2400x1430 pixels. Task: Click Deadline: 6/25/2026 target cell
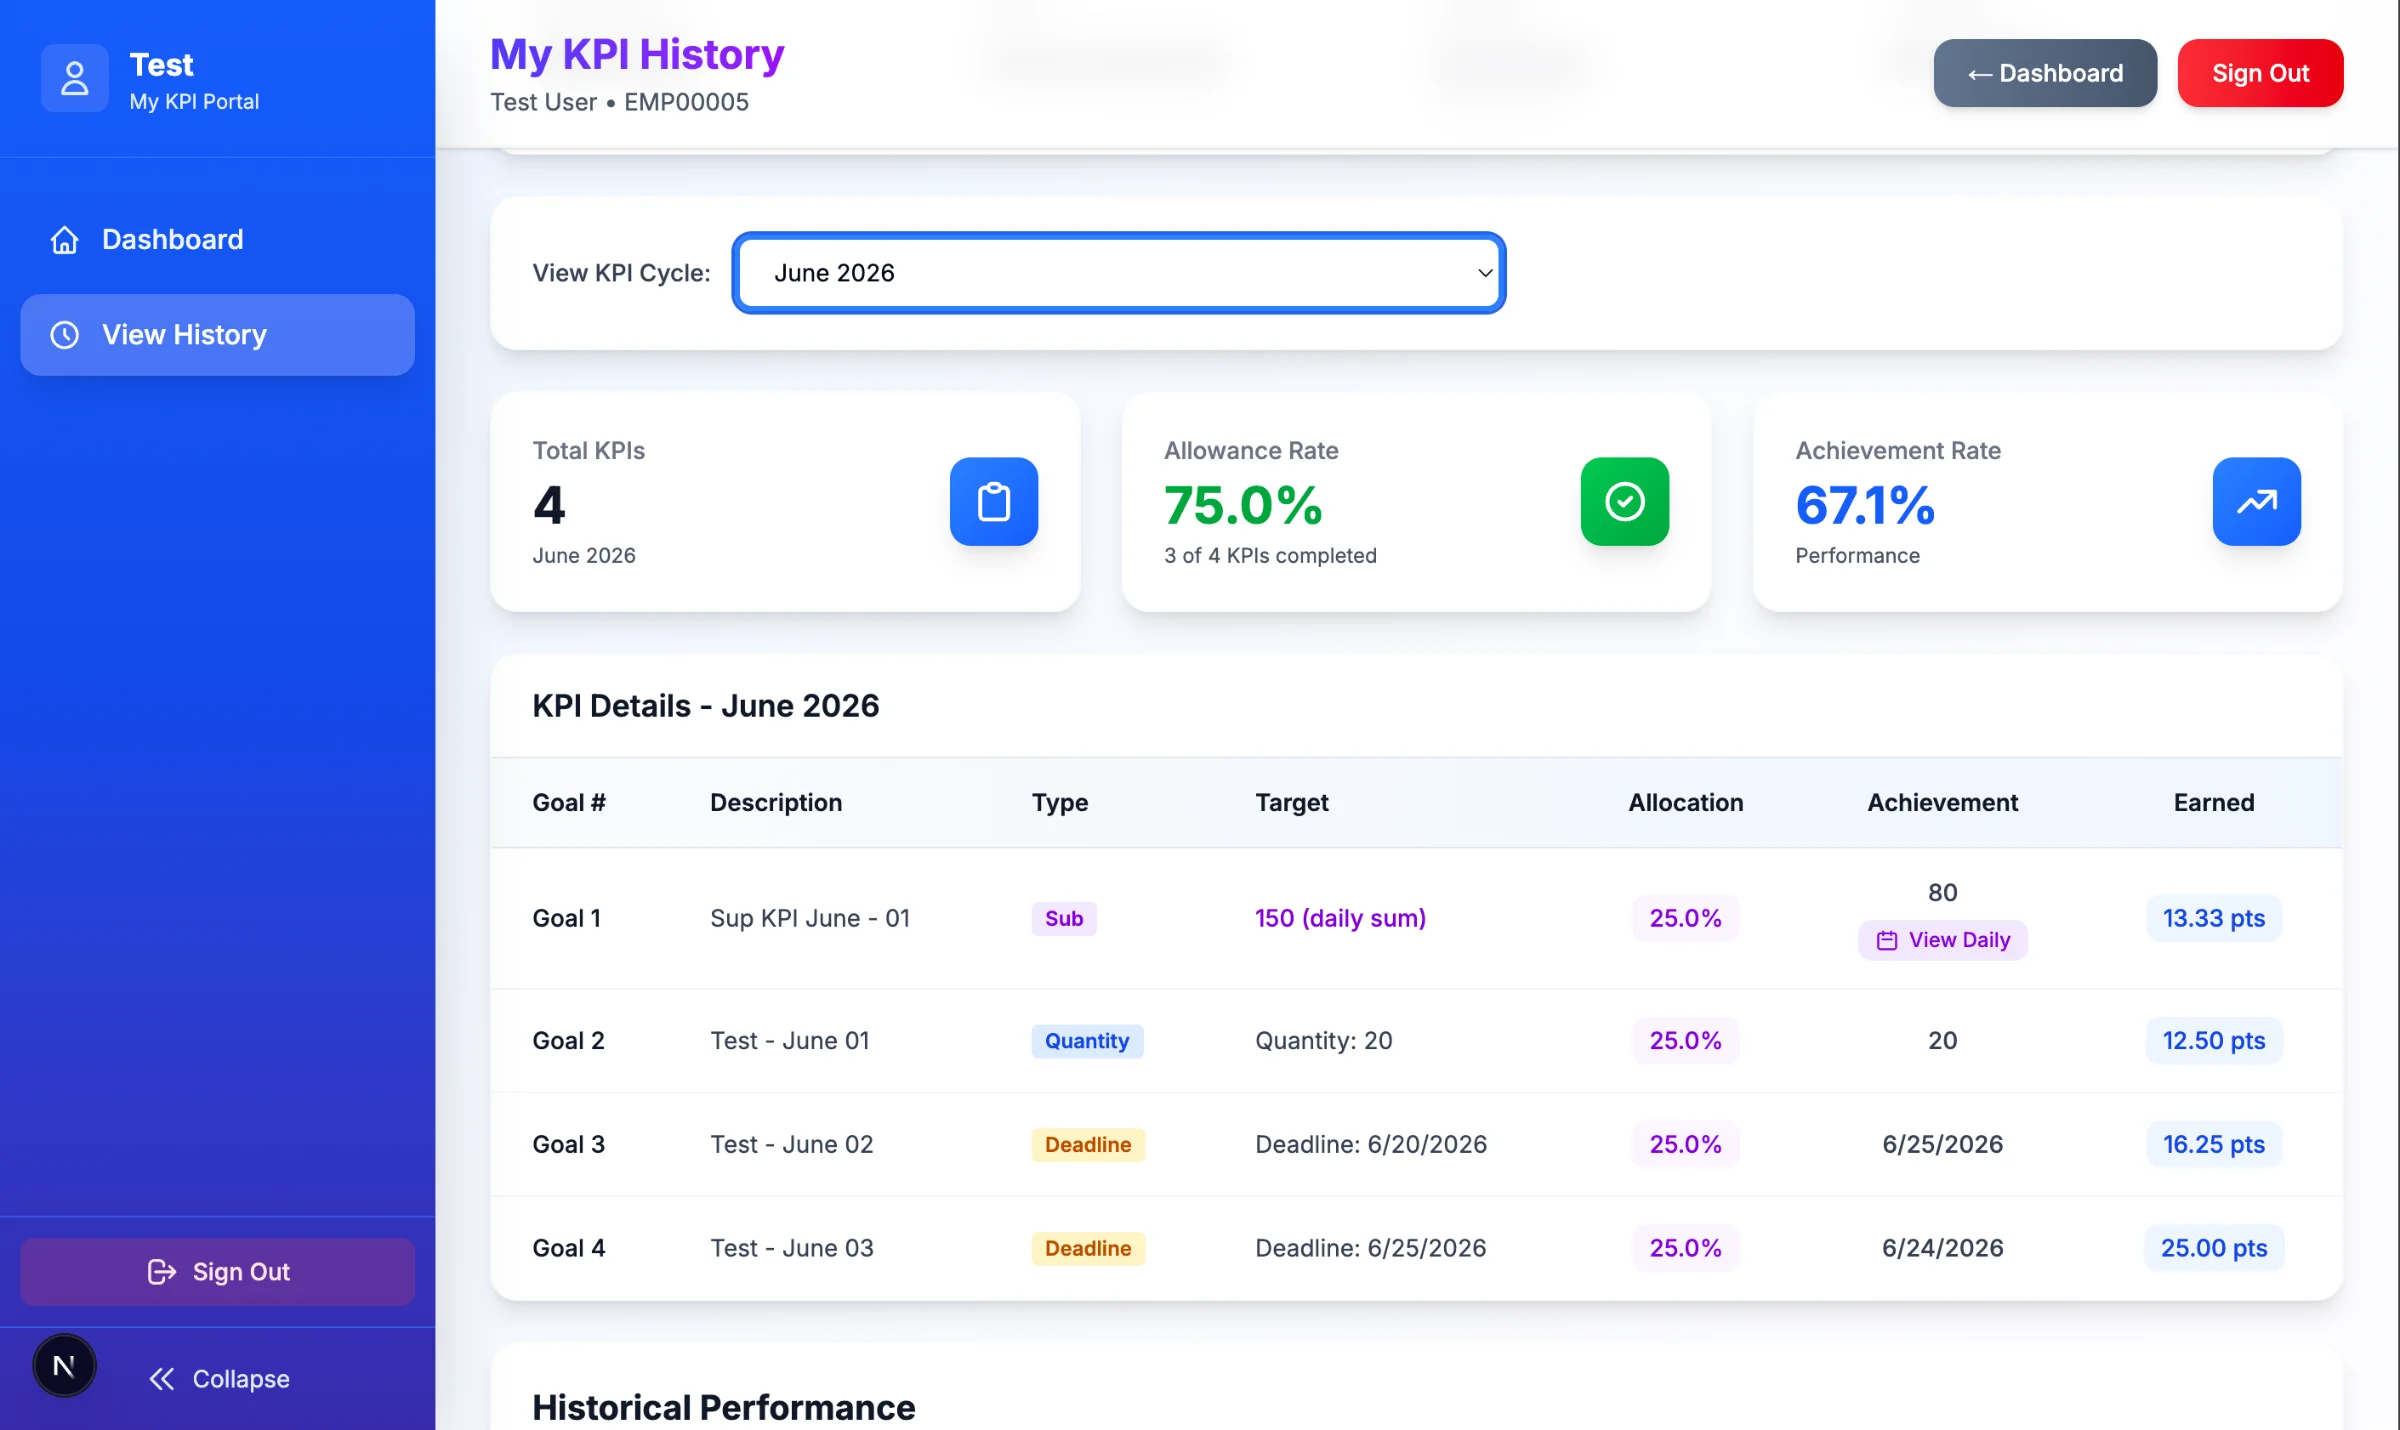[x=1371, y=1248]
